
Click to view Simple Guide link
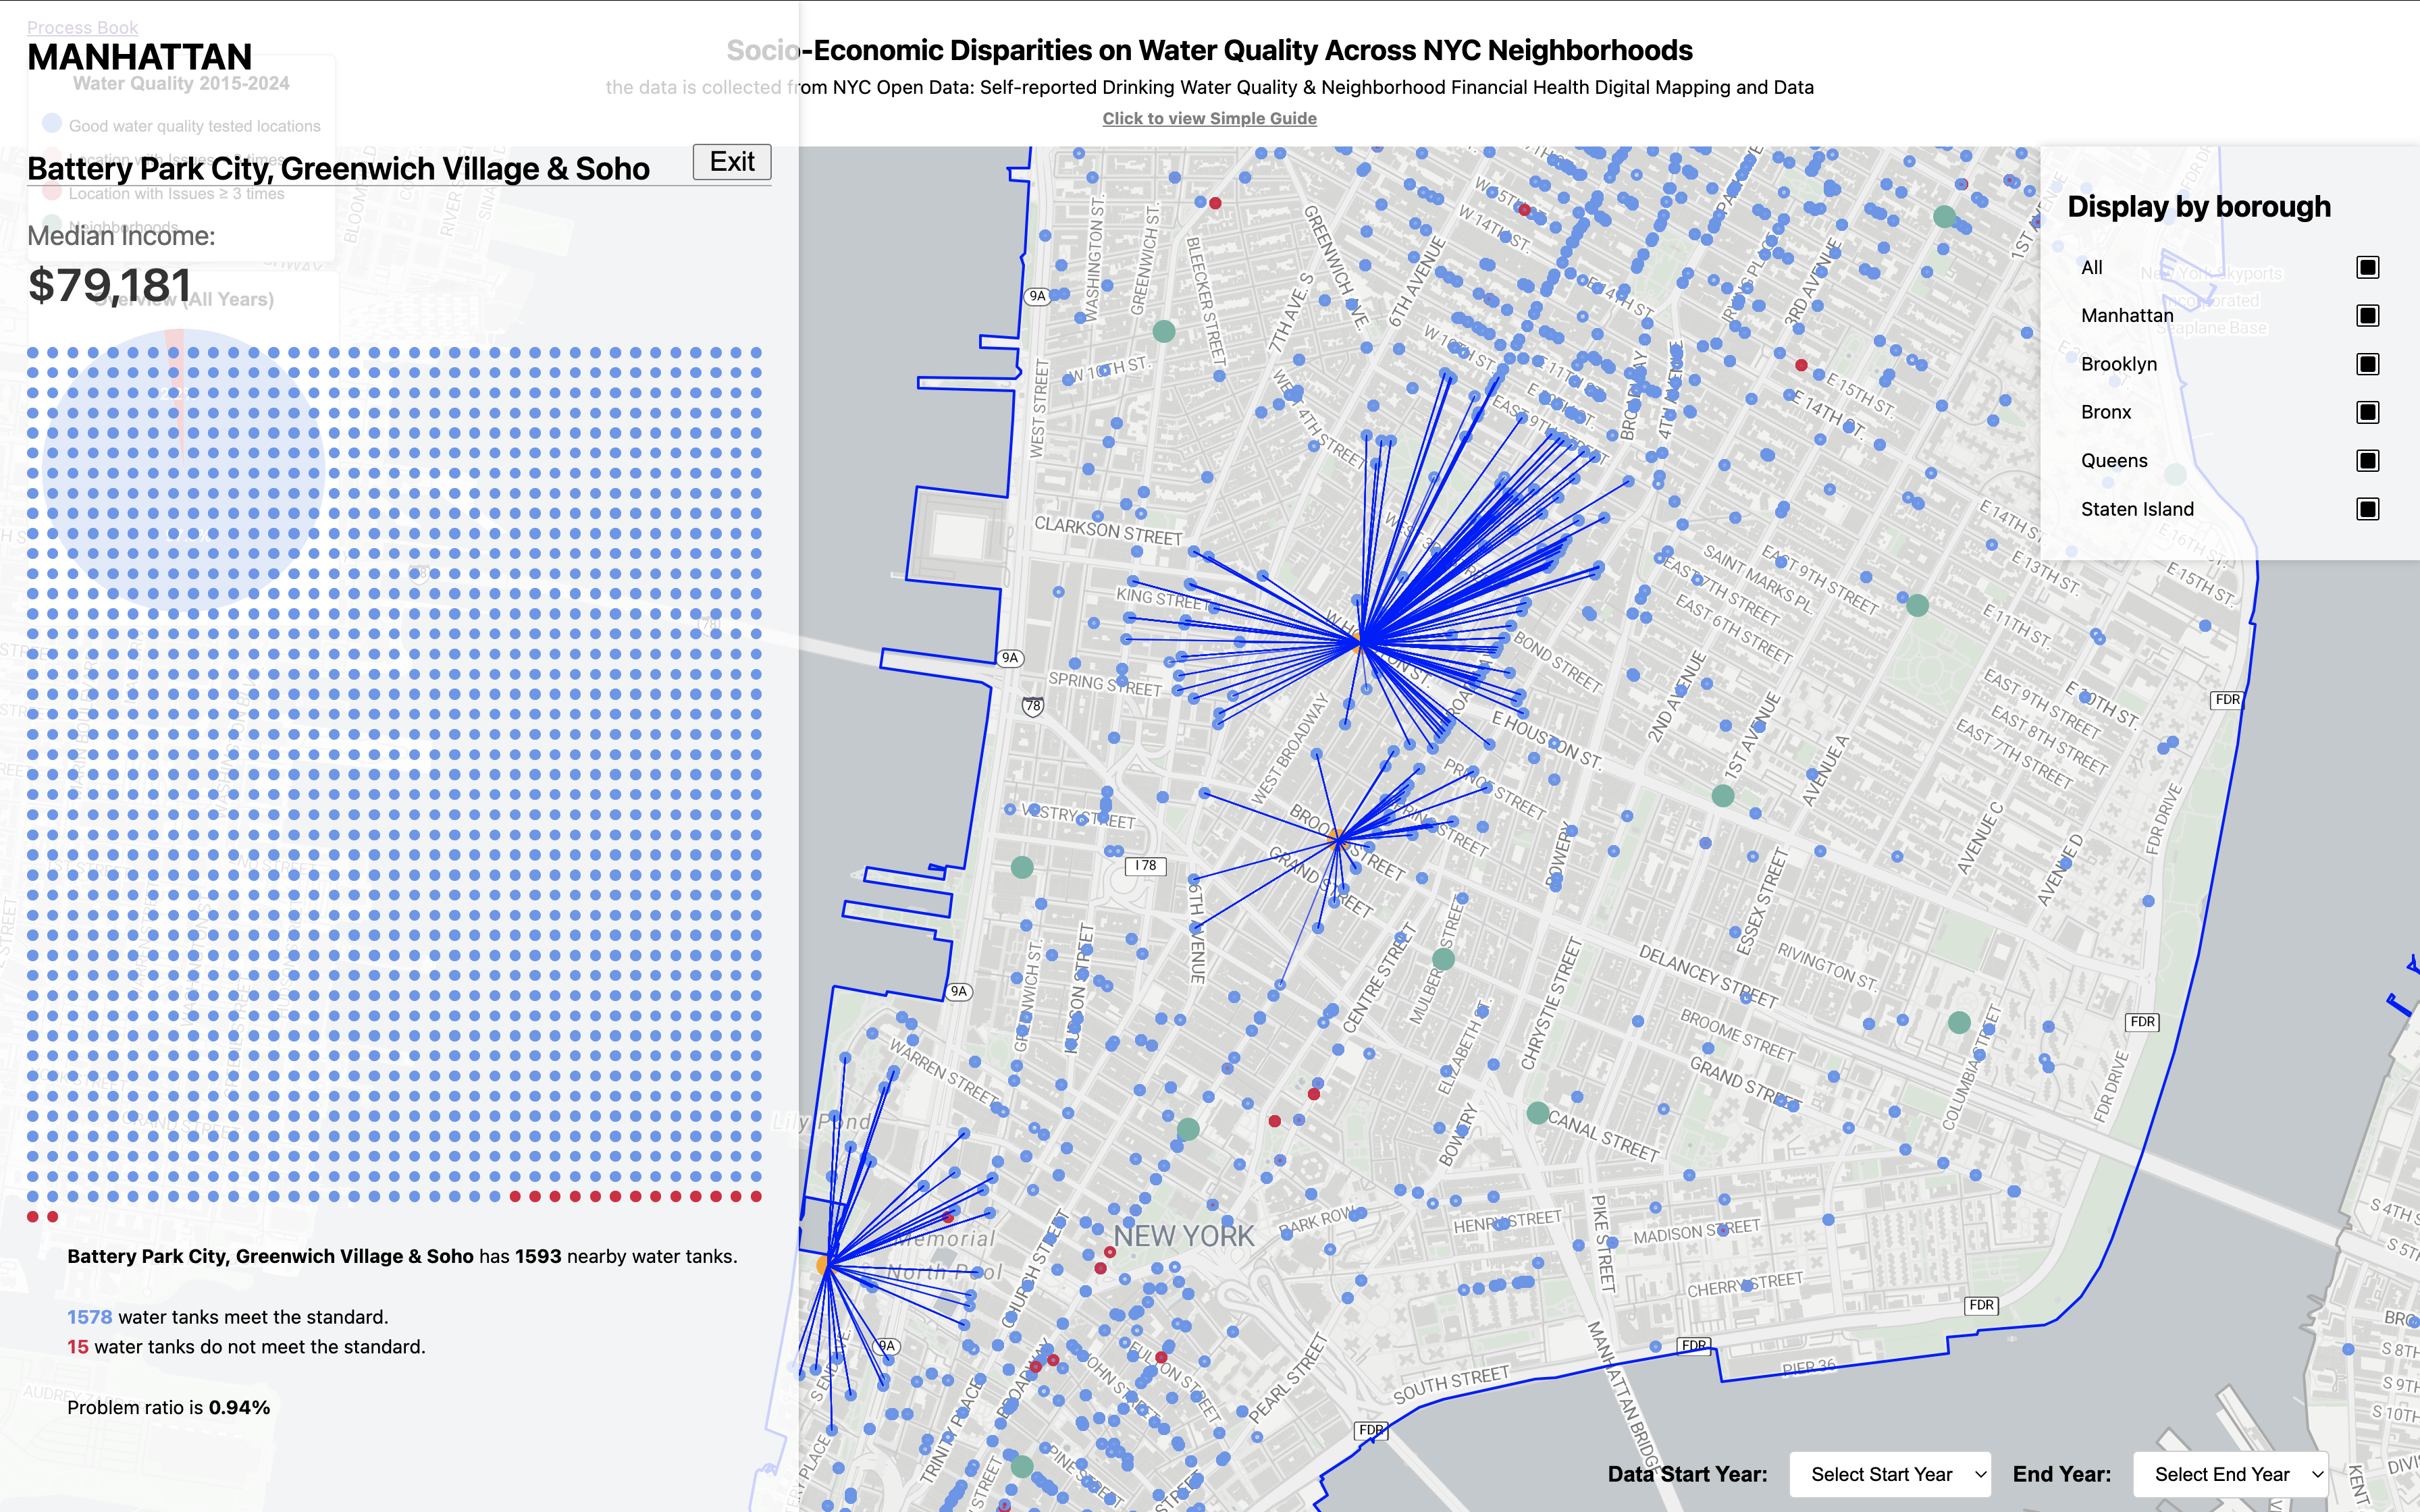(1209, 118)
